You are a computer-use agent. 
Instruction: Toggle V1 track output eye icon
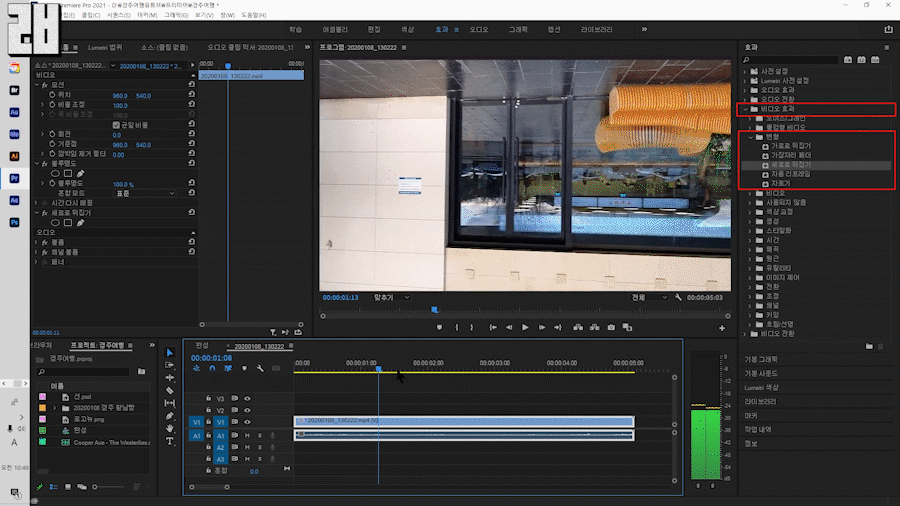[247, 423]
